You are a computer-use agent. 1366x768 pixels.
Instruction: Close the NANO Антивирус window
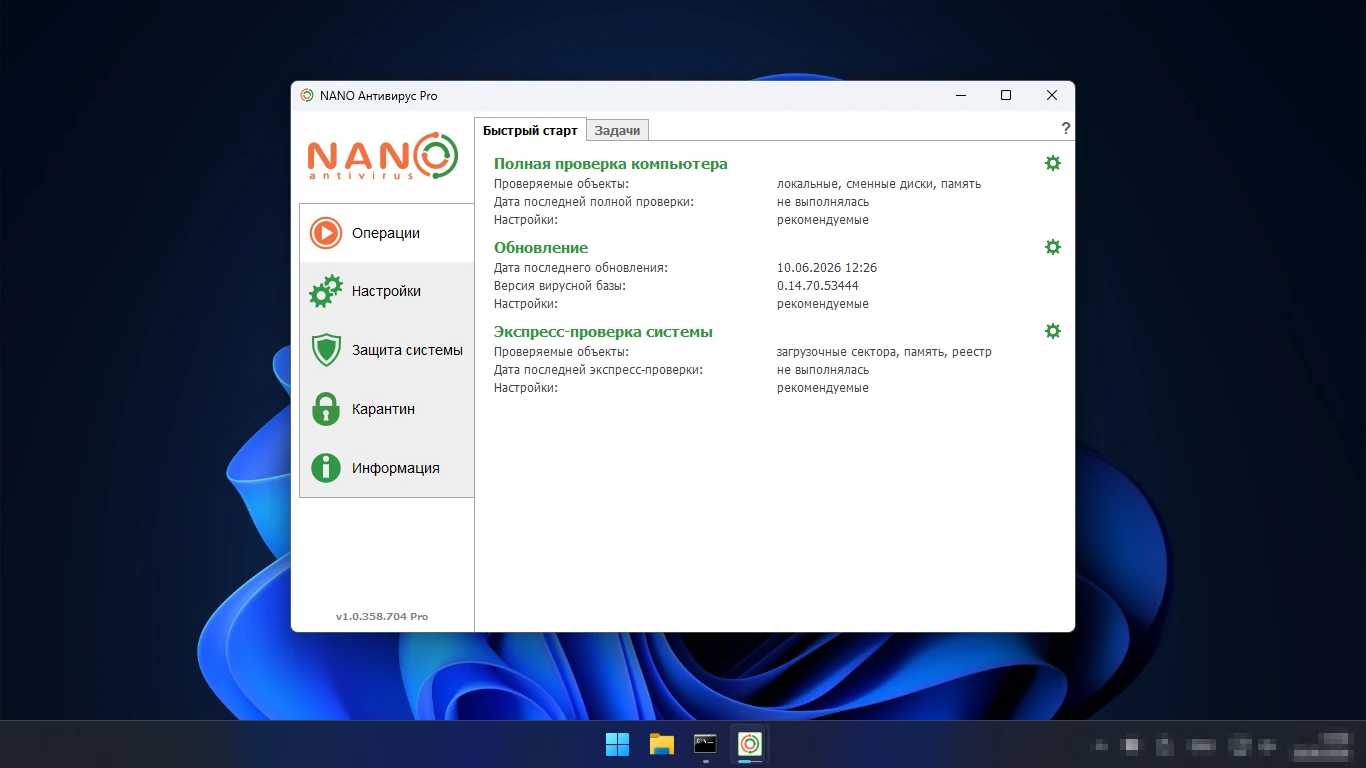pos(1052,96)
